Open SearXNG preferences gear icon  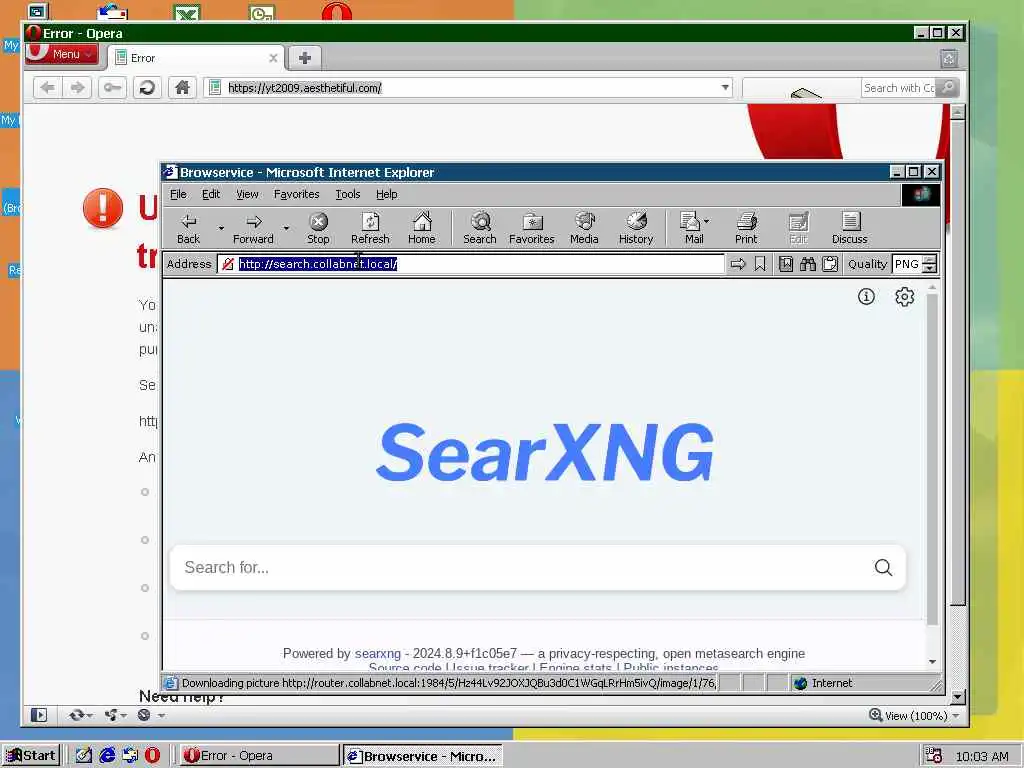[x=904, y=297]
